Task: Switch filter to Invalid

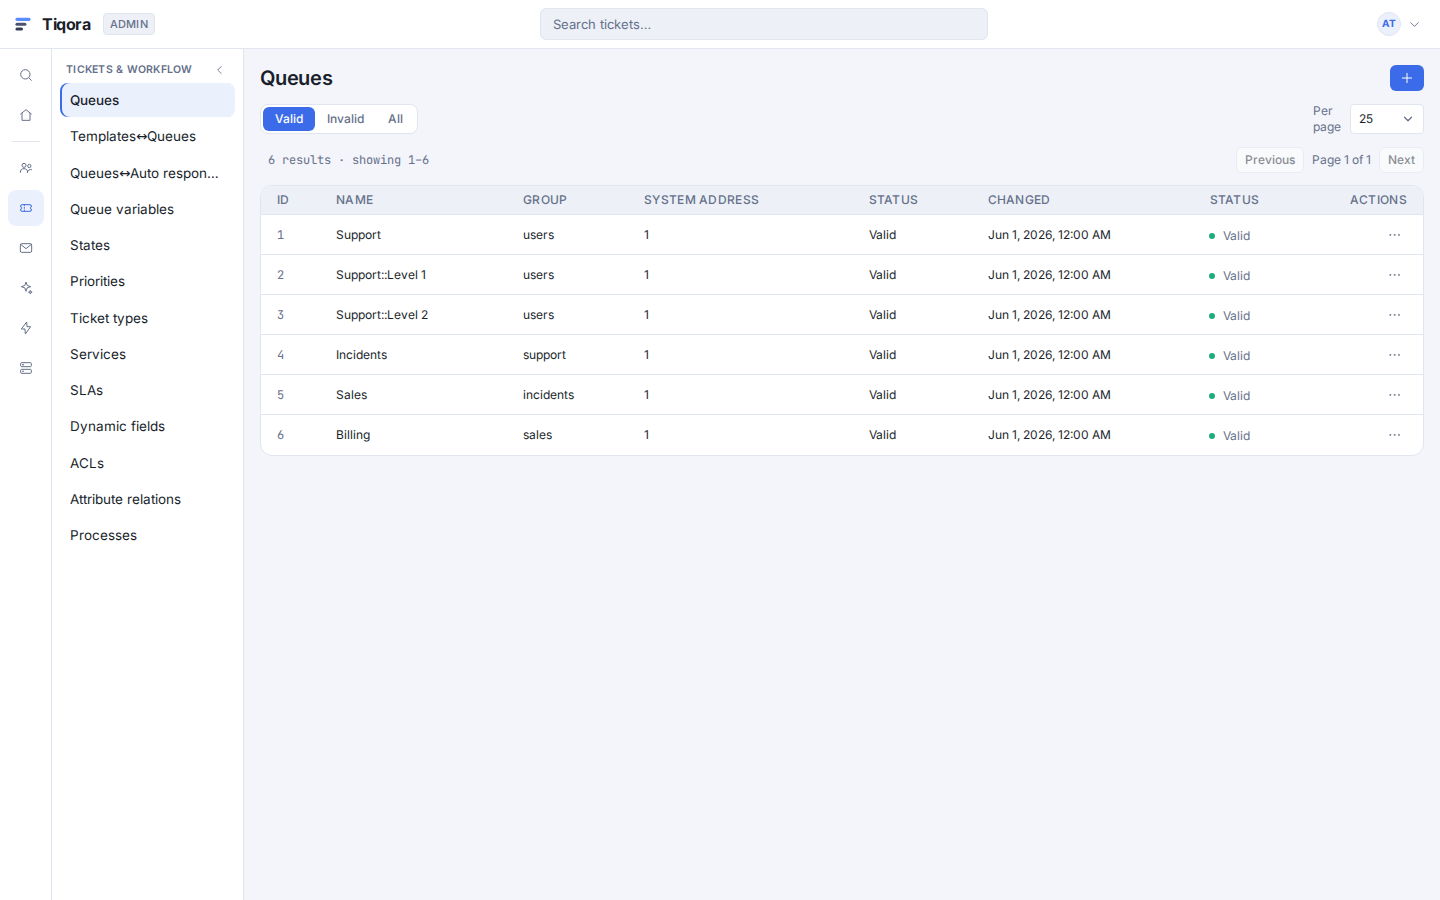Action: tap(345, 119)
